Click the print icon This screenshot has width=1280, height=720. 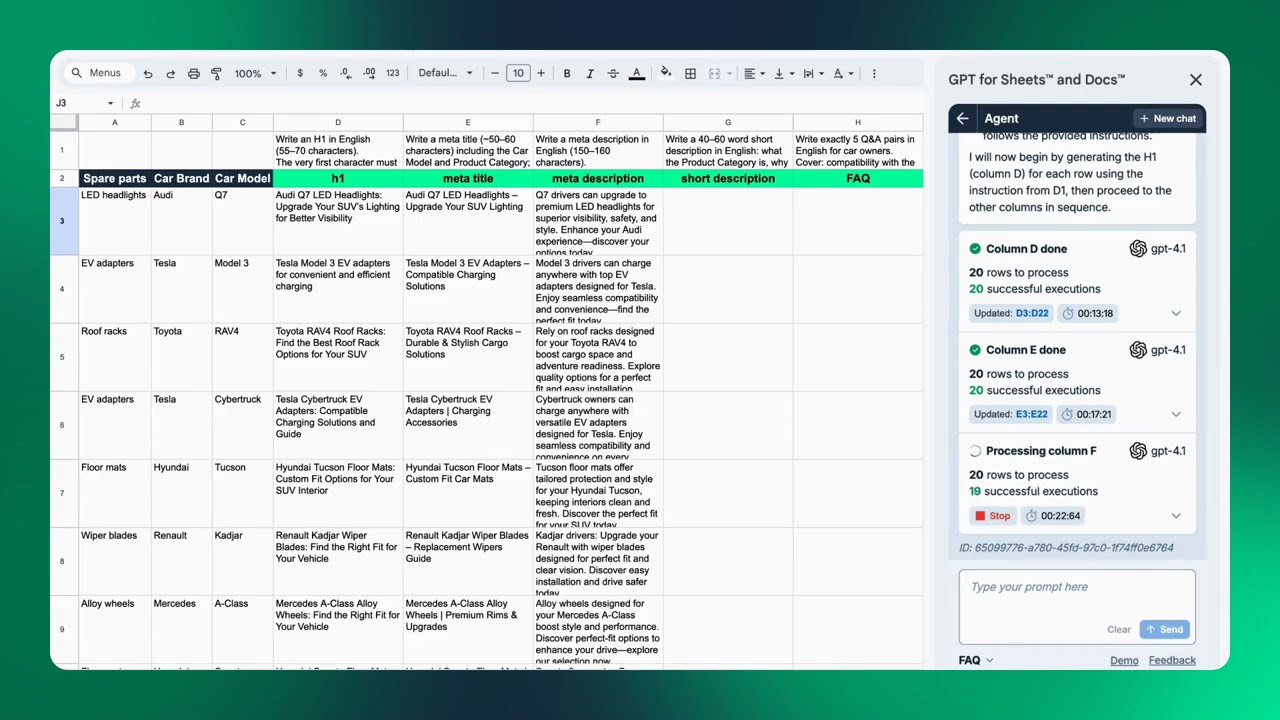click(194, 74)
